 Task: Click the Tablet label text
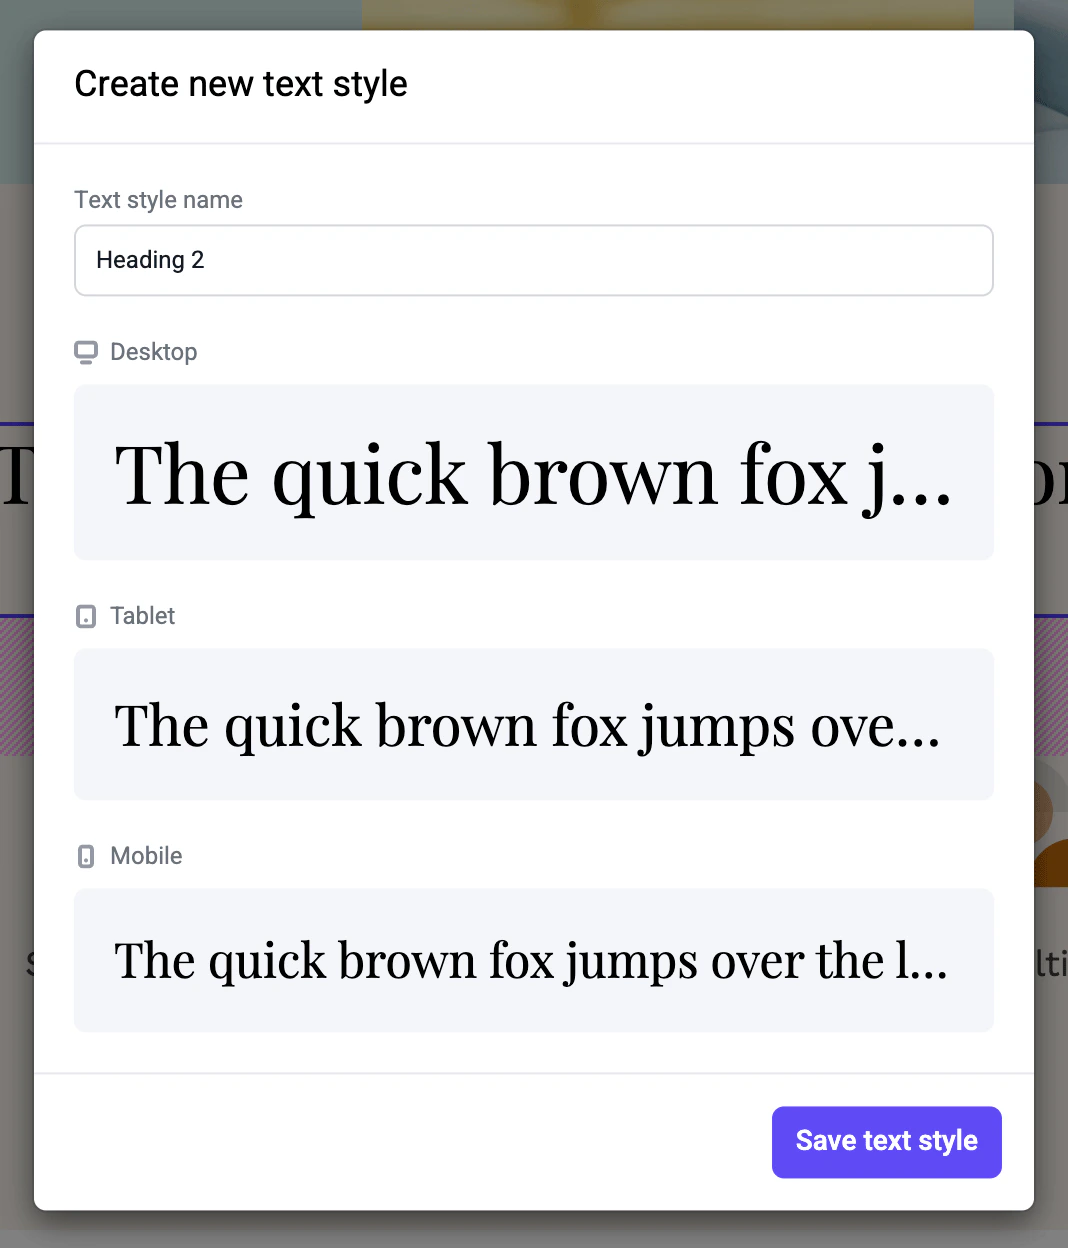tap(143, 615)
